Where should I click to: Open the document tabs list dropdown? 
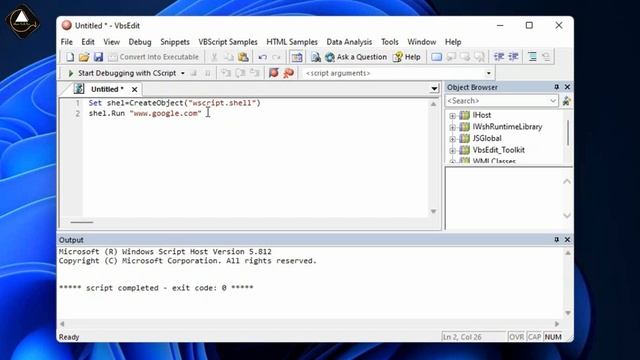pyautogui.click(x=434, y=89)
